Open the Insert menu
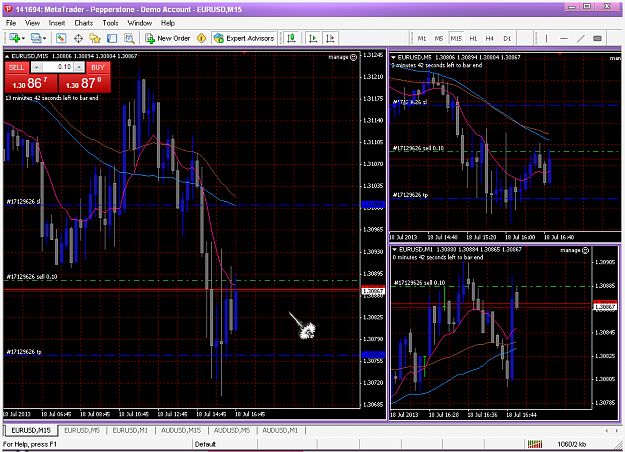Viewport: 625px width, 452px height. coord(57,23)
